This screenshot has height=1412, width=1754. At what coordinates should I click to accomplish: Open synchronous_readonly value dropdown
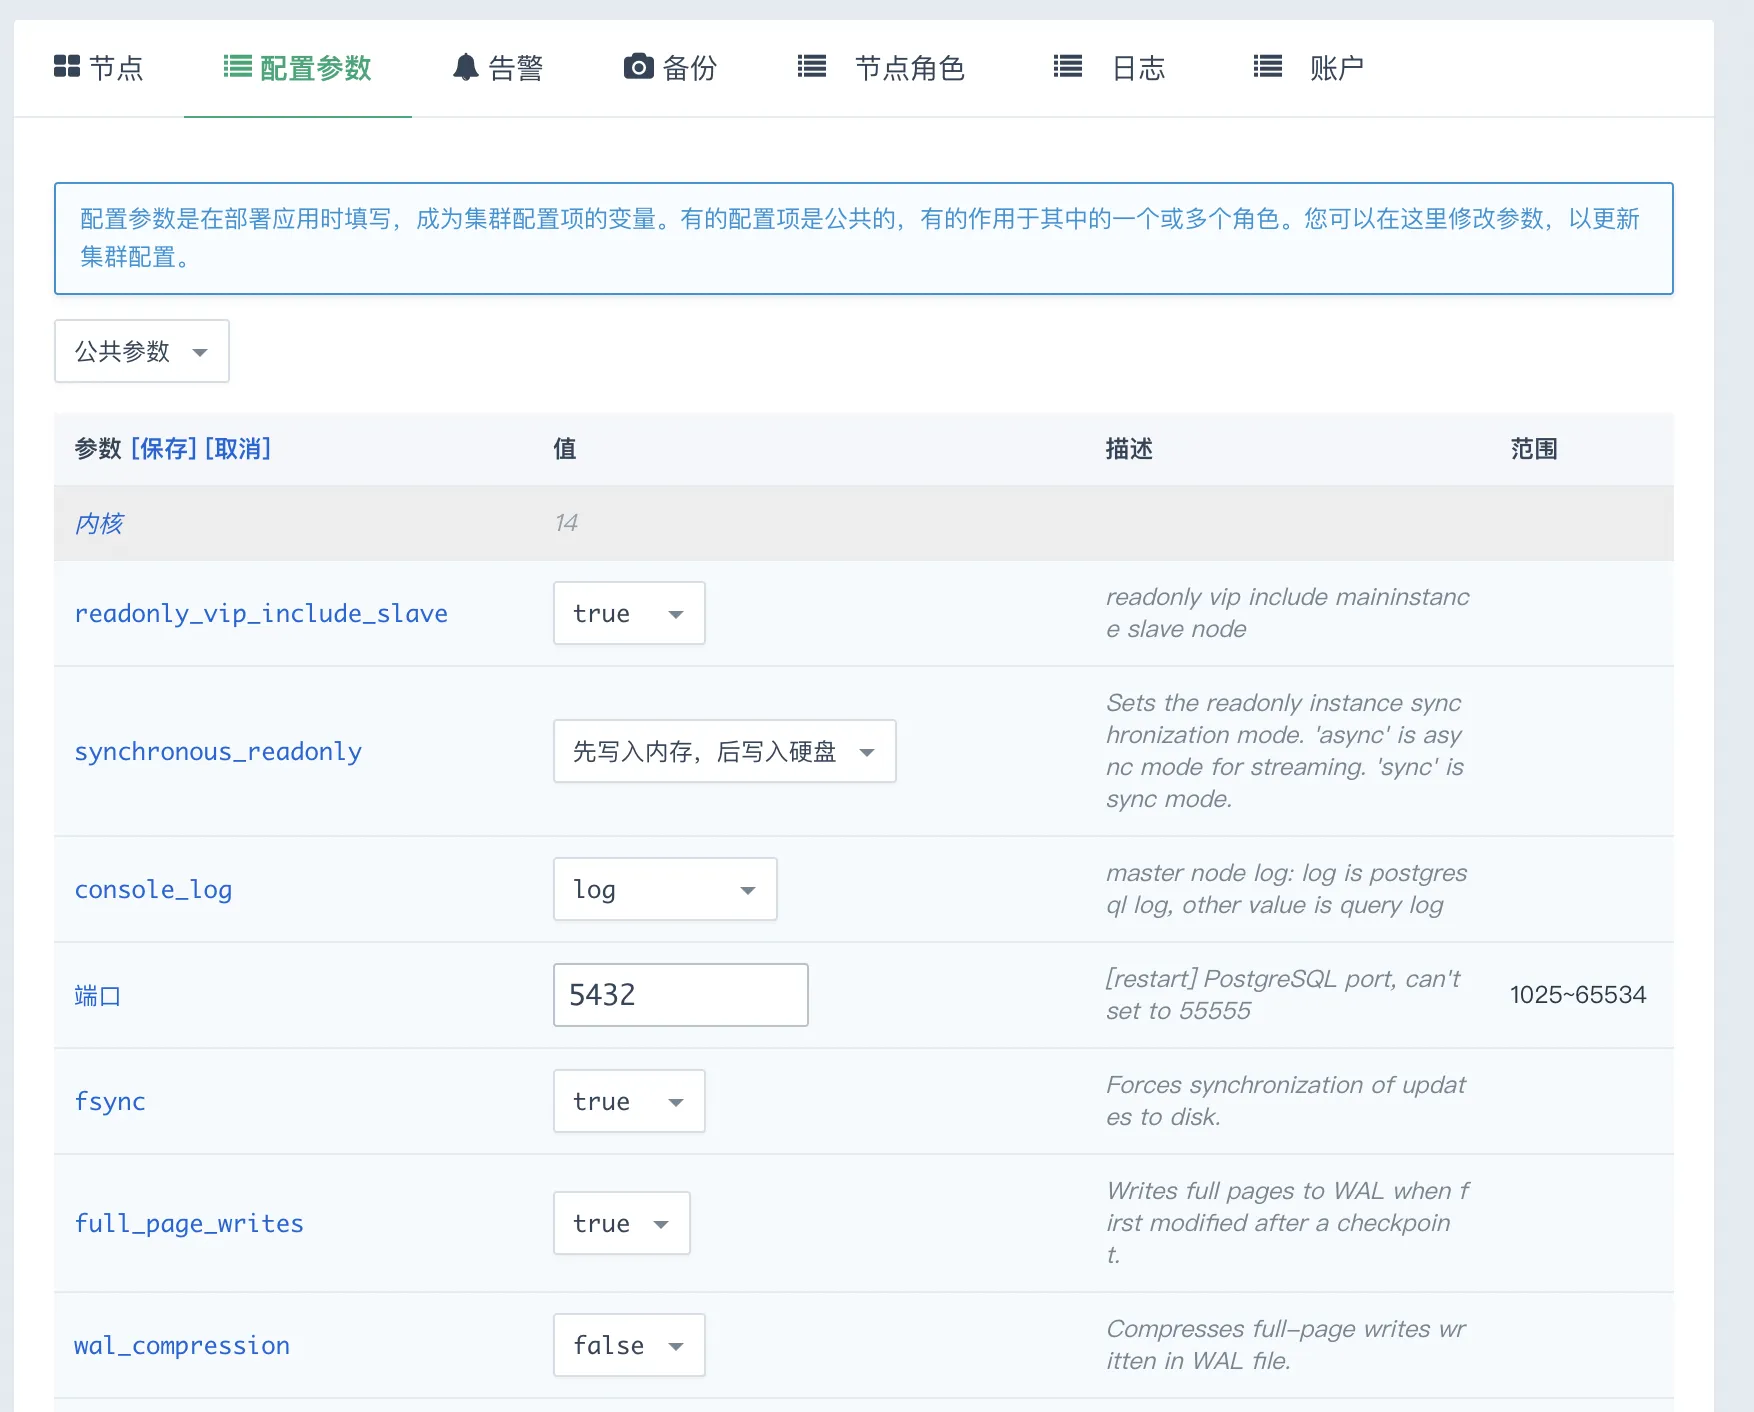click(725, 751)
